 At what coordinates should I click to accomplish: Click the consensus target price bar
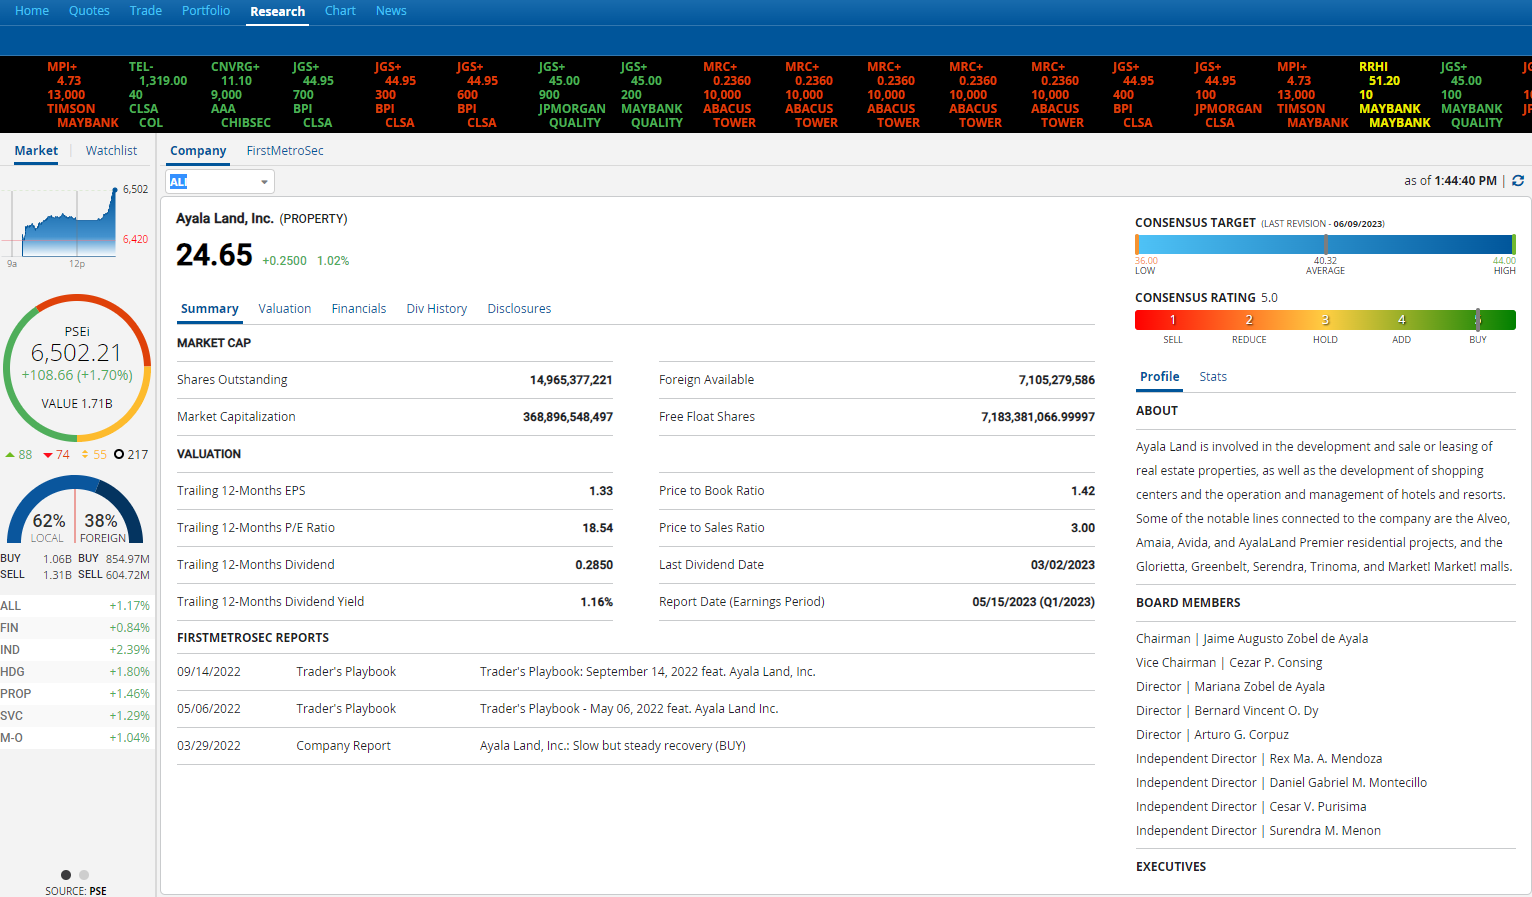(x=1325, y=244)
